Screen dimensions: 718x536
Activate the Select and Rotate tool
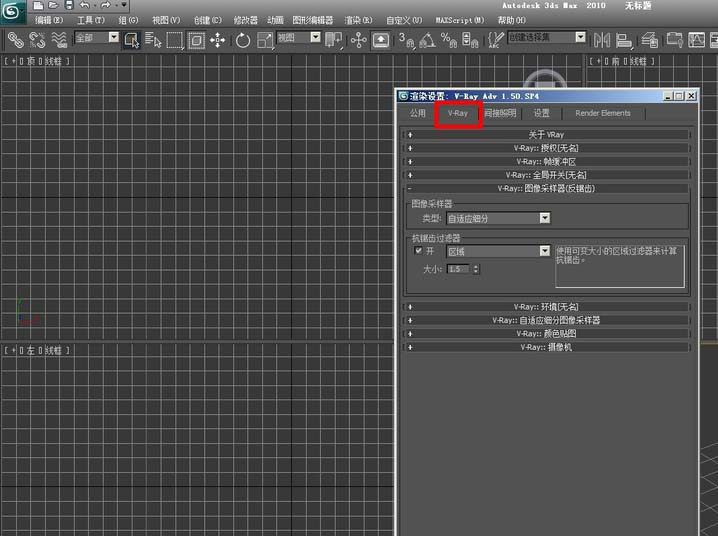[x=243, y=40]
